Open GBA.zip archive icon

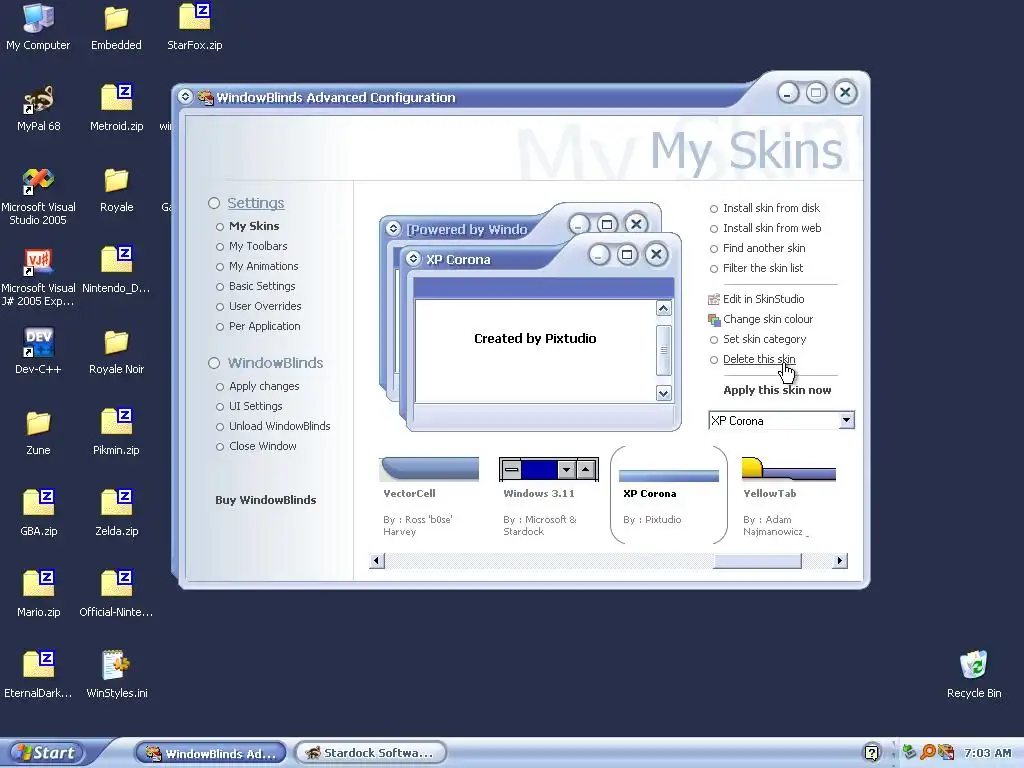pos(38,513)
